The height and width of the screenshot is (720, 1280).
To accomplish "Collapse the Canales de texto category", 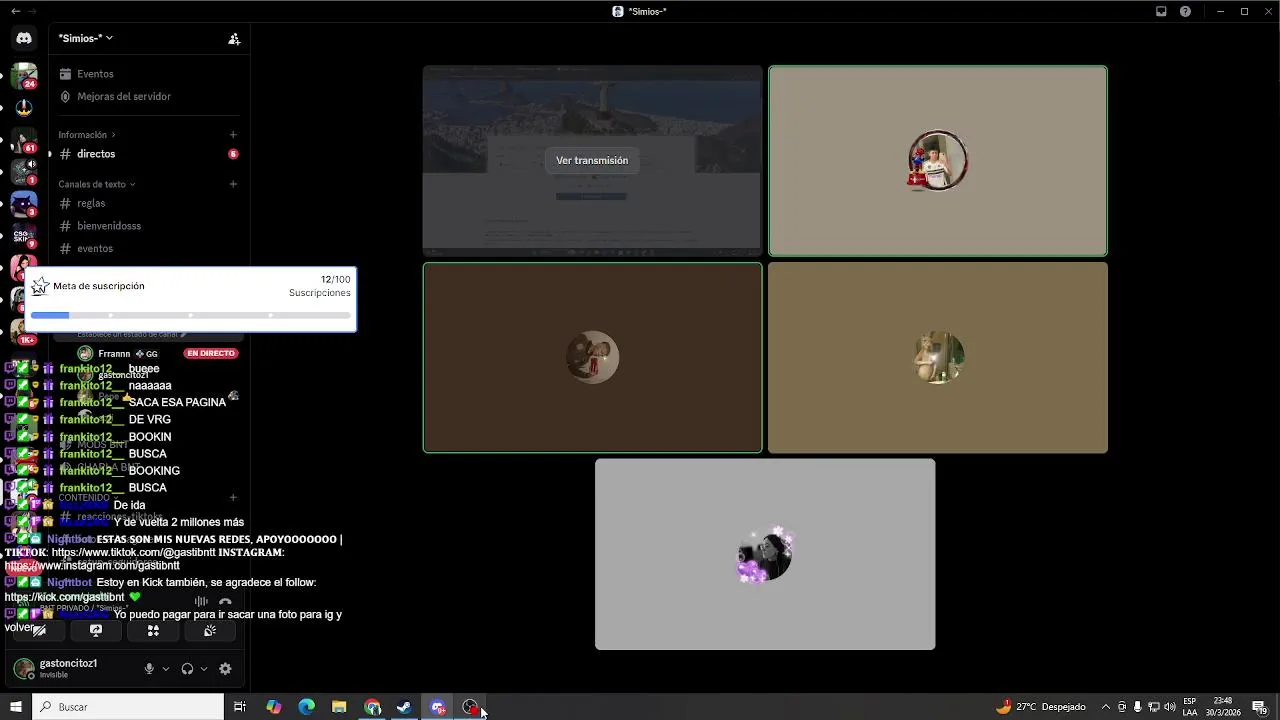I will point(96,184).
